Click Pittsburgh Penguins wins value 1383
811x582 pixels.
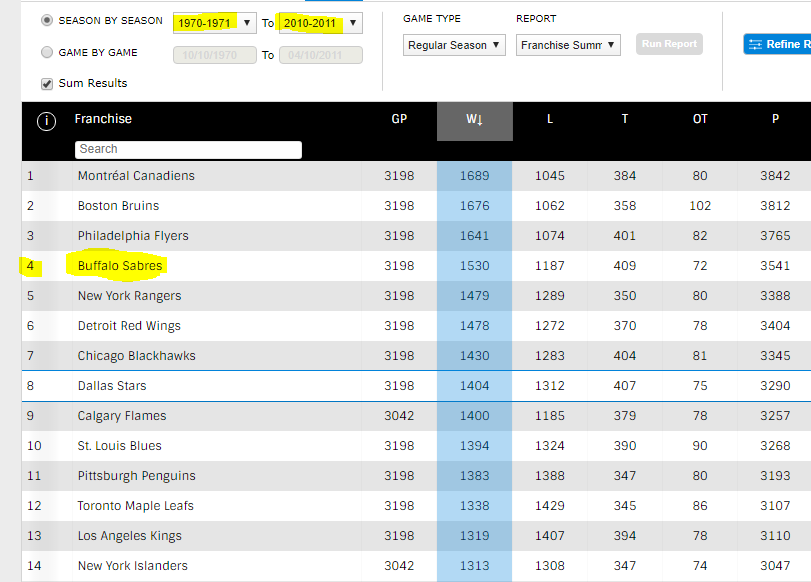click(475, 476)
